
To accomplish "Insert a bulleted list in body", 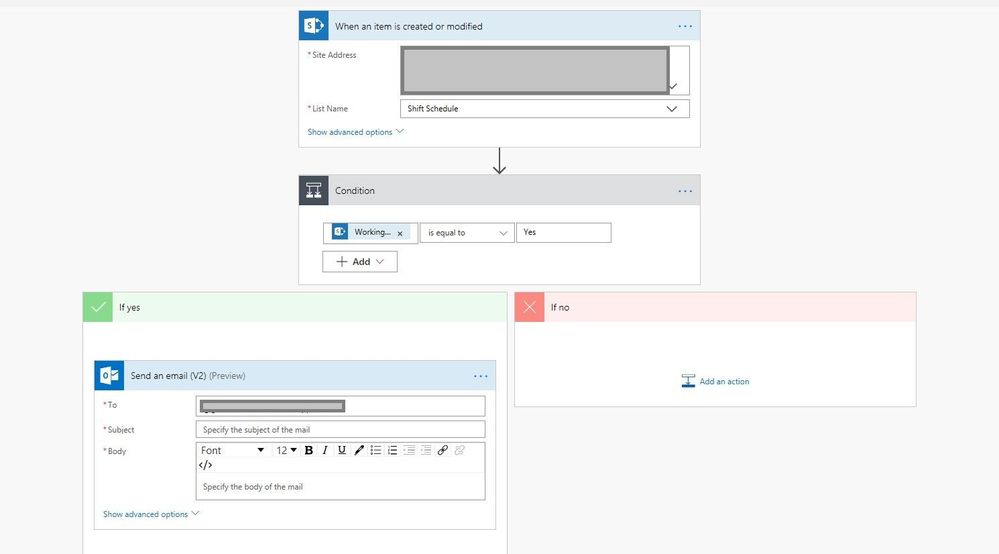I will [x=376, y=450].
